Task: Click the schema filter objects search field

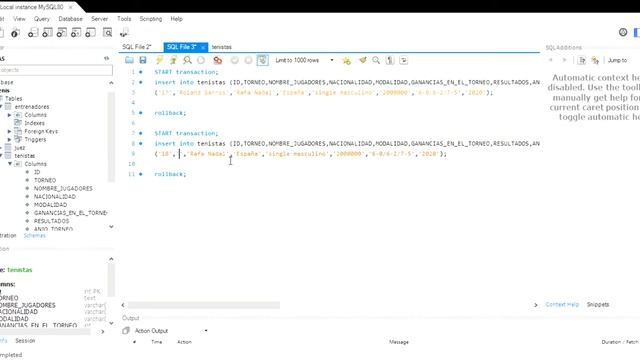Action: [x=56, y=70]
